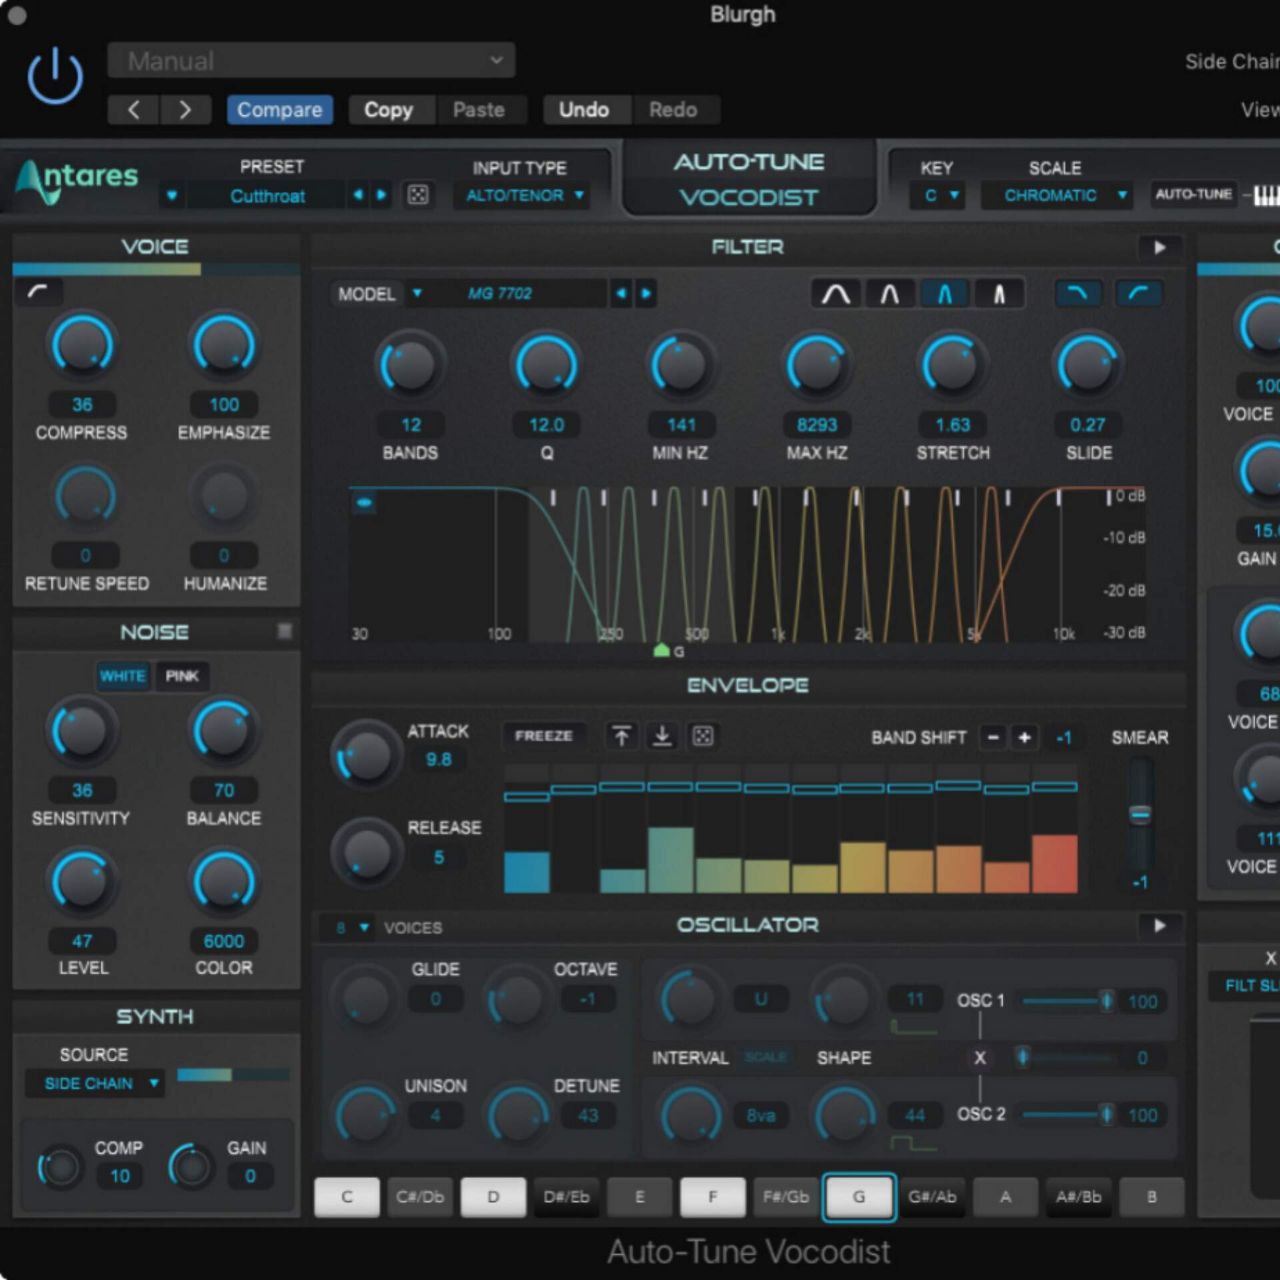Image resolution: width=1280 pixels, height=1280 pixels.
Task: Open the preset menu arrow near Antares logo
Action: (x=172, y=195)
